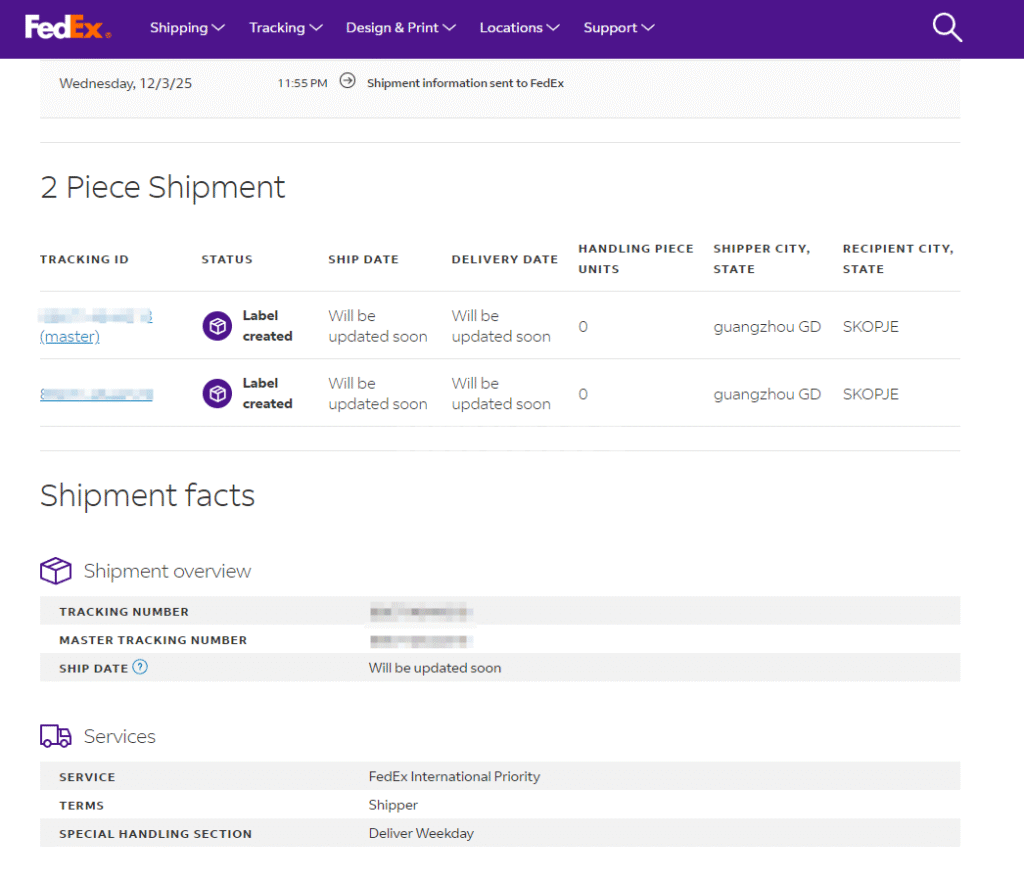Expand the Tracking dropdown menu
This screenshot has height=882, width=1024.
tap(285, 28)
